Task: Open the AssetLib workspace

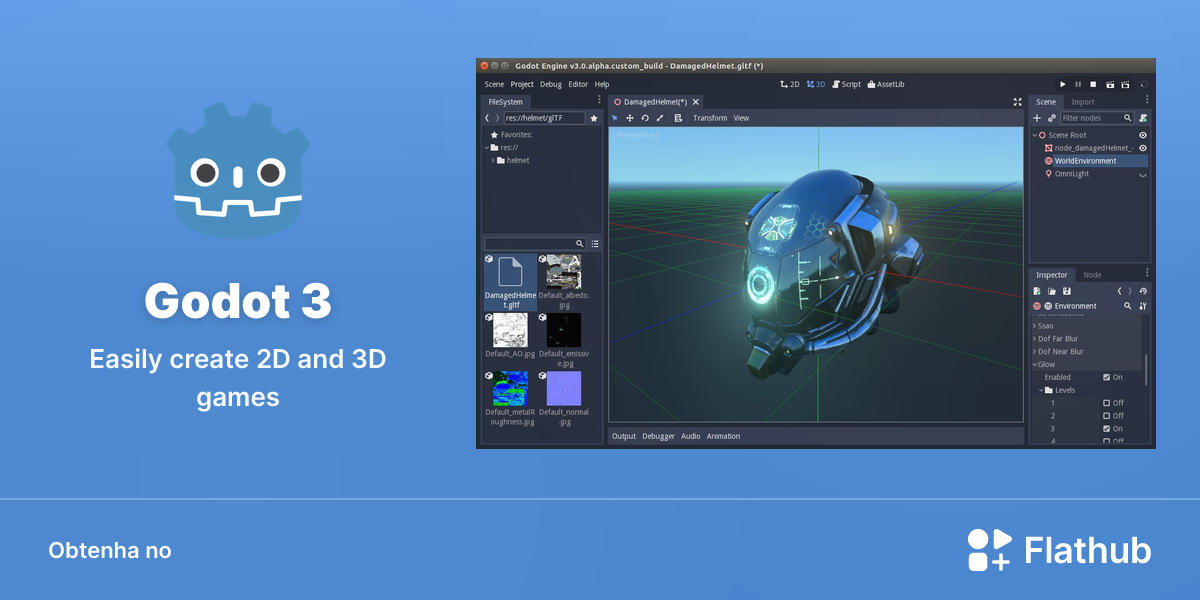Action: click(886, 85)
